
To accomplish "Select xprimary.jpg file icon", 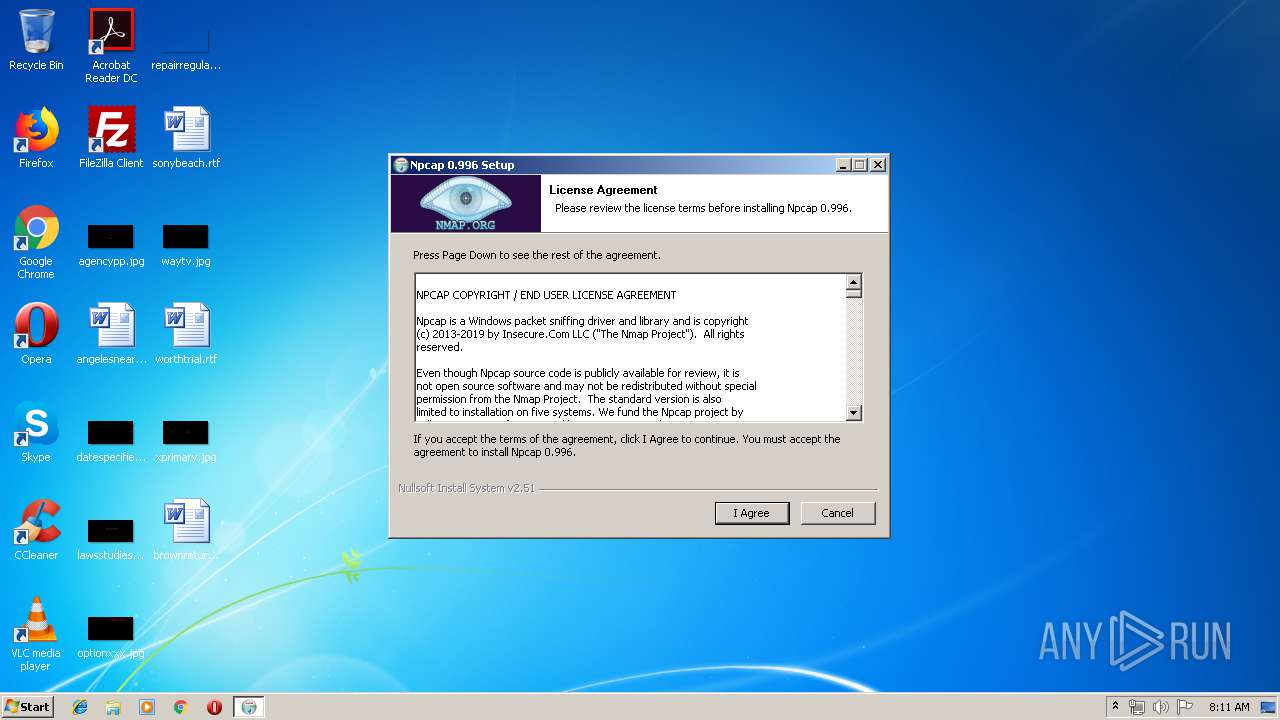I will (x=186, y=442).
